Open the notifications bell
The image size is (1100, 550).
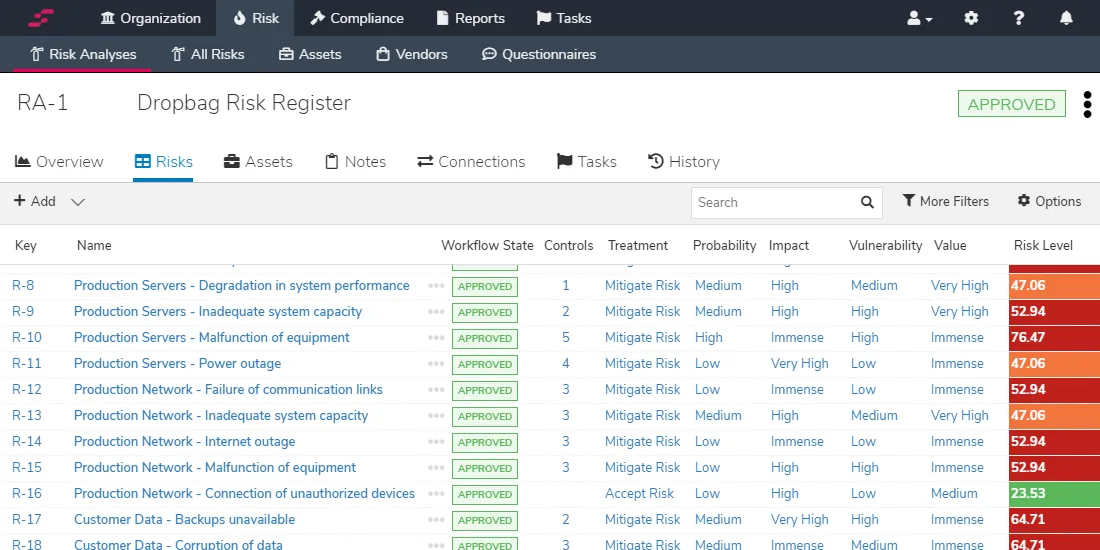pyautogui.click(x=1066, y=18)
